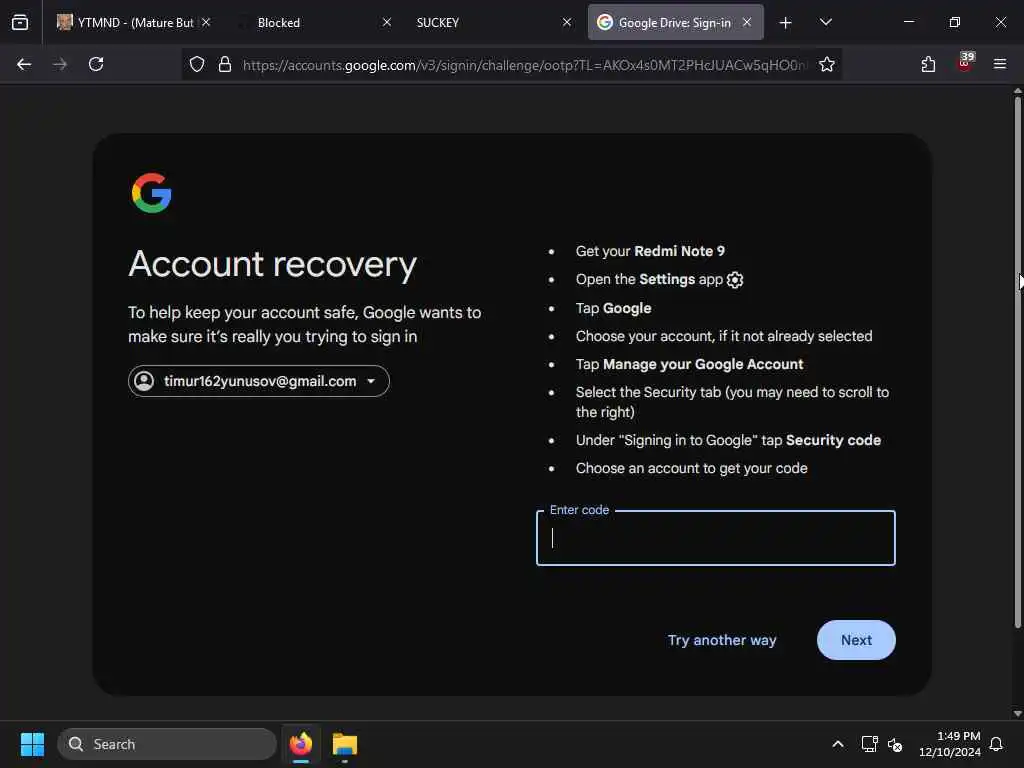The height and width of the screenshot is (768, 1024).
Task: Open the Extensions puzzle icon
Action: tap(928, 64)
